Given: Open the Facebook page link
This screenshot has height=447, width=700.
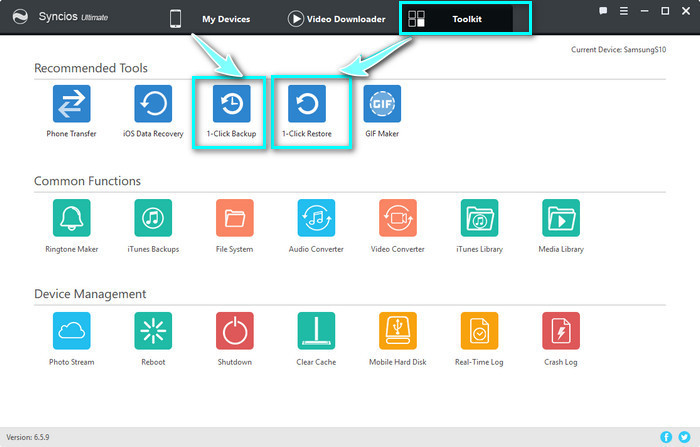Looking at the screenshot, I should coord(666,437).
